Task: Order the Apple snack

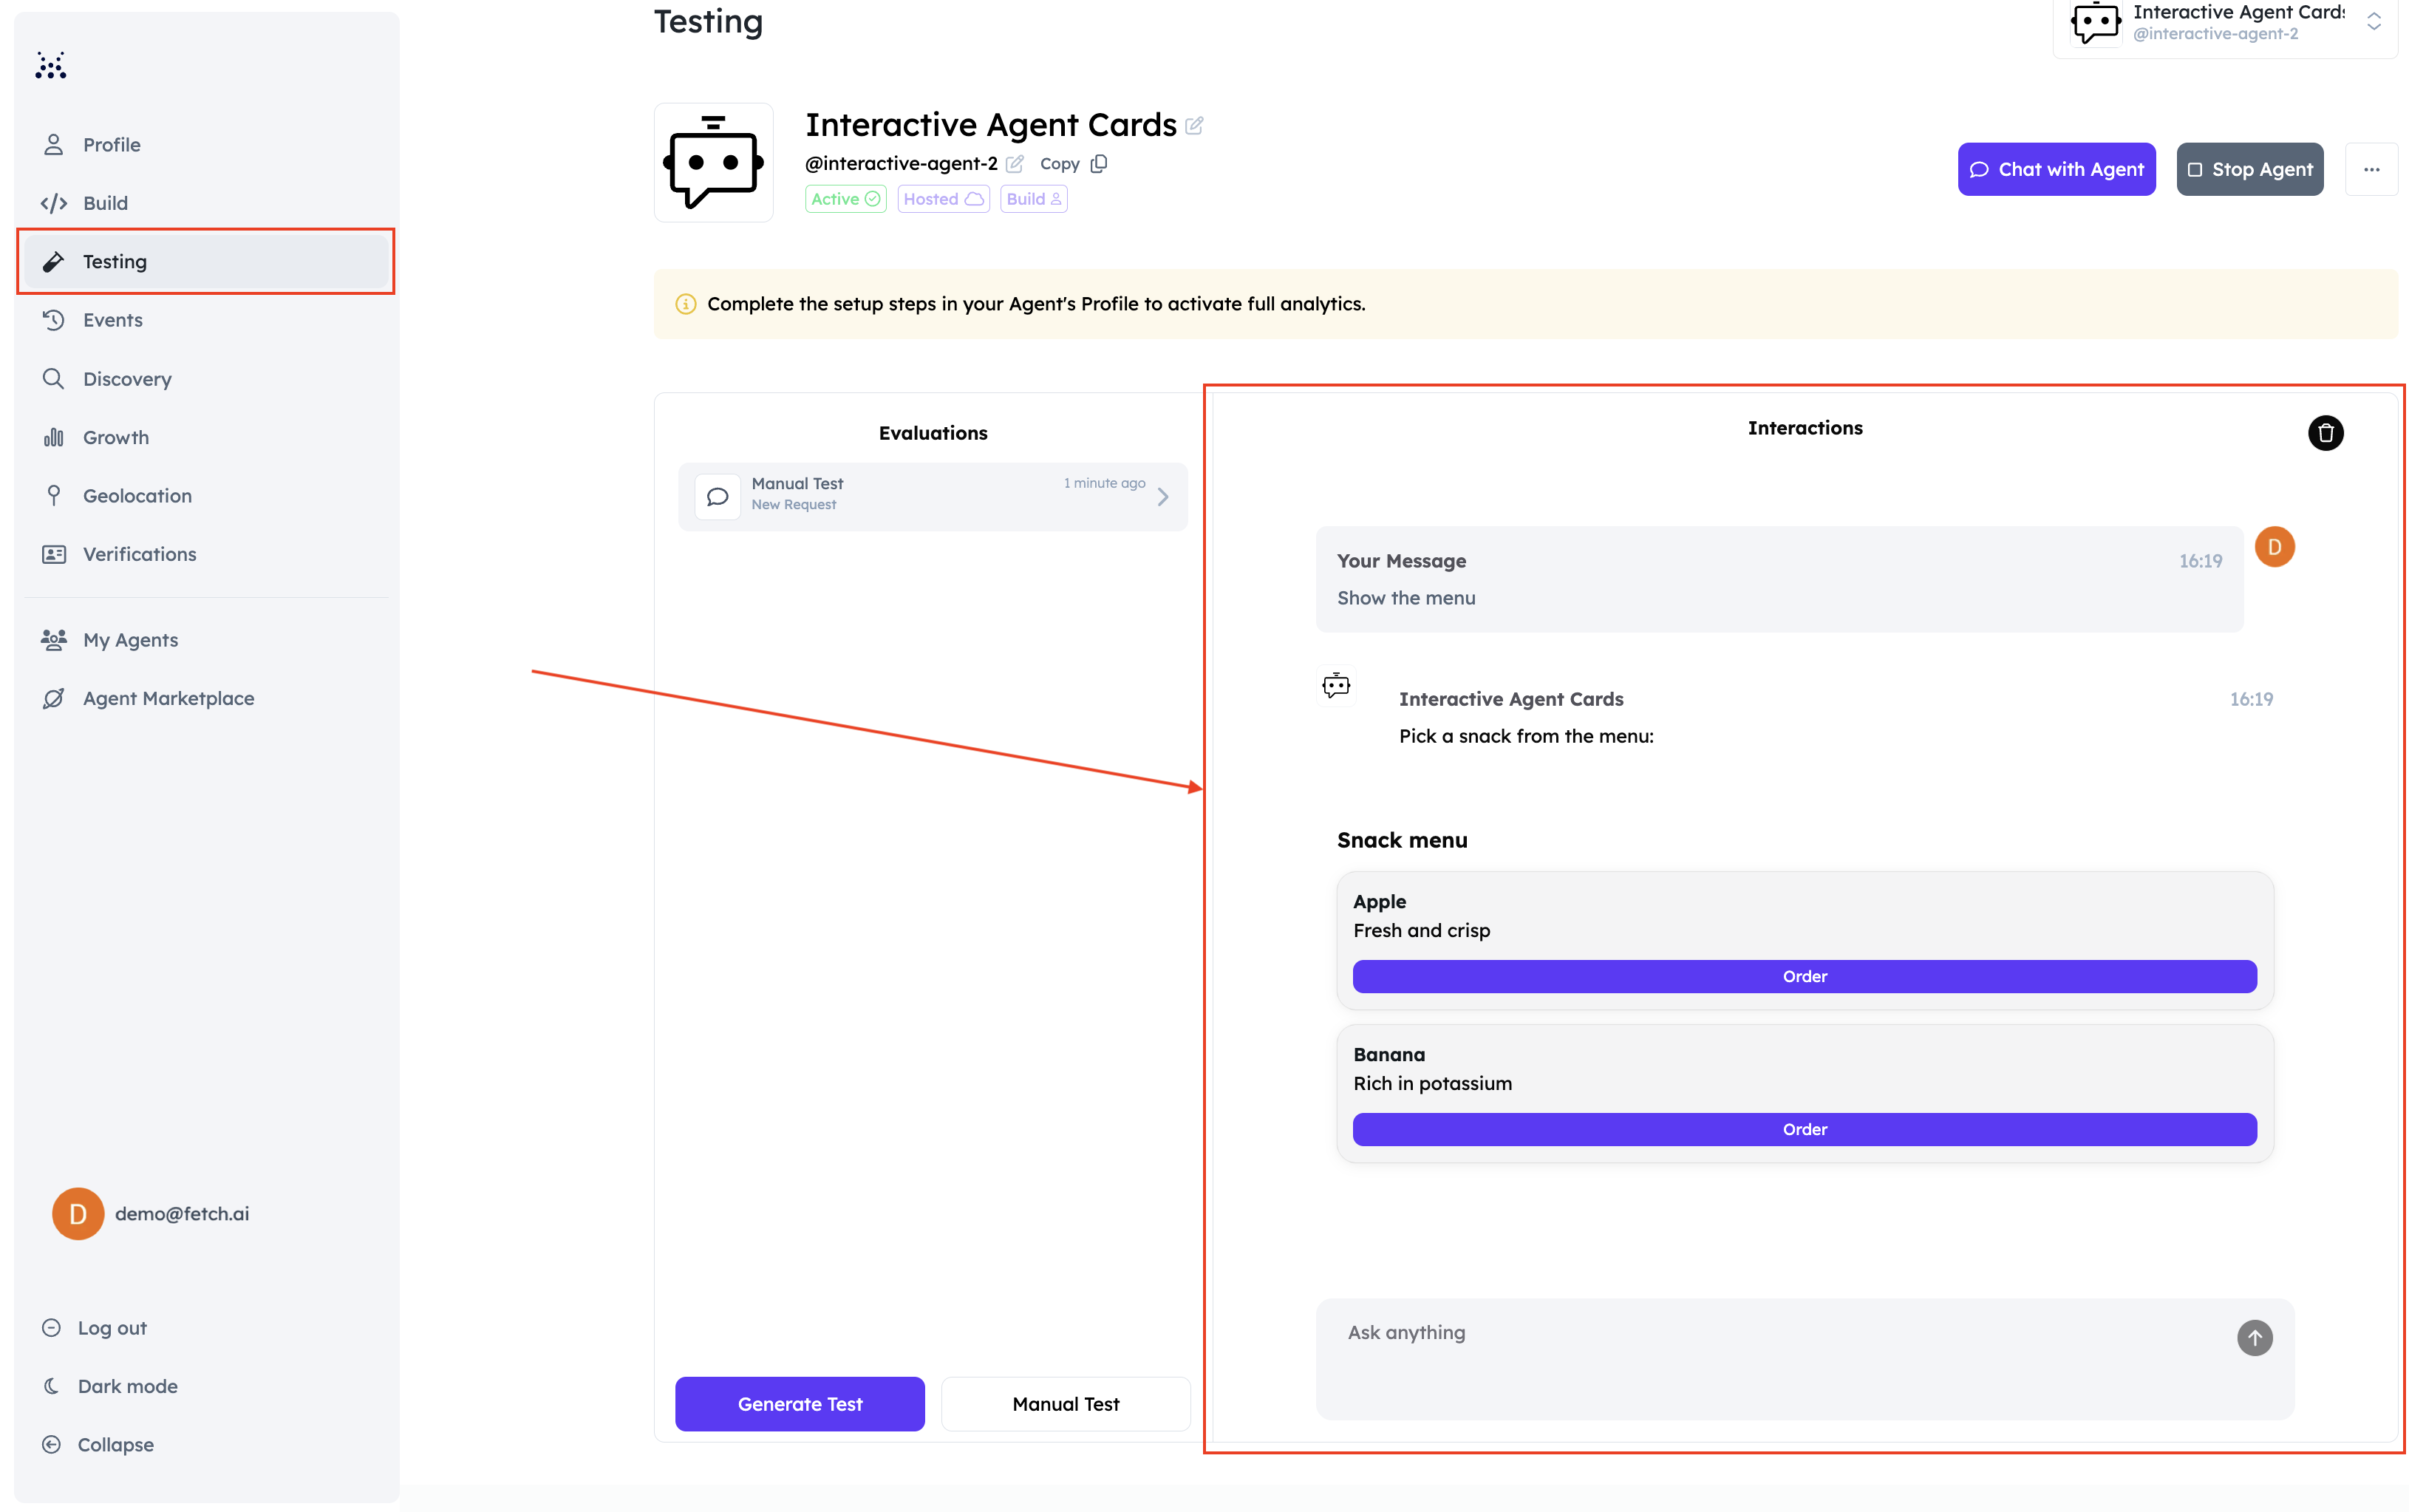Action: pyautogui.click(x=1804, y=976)
